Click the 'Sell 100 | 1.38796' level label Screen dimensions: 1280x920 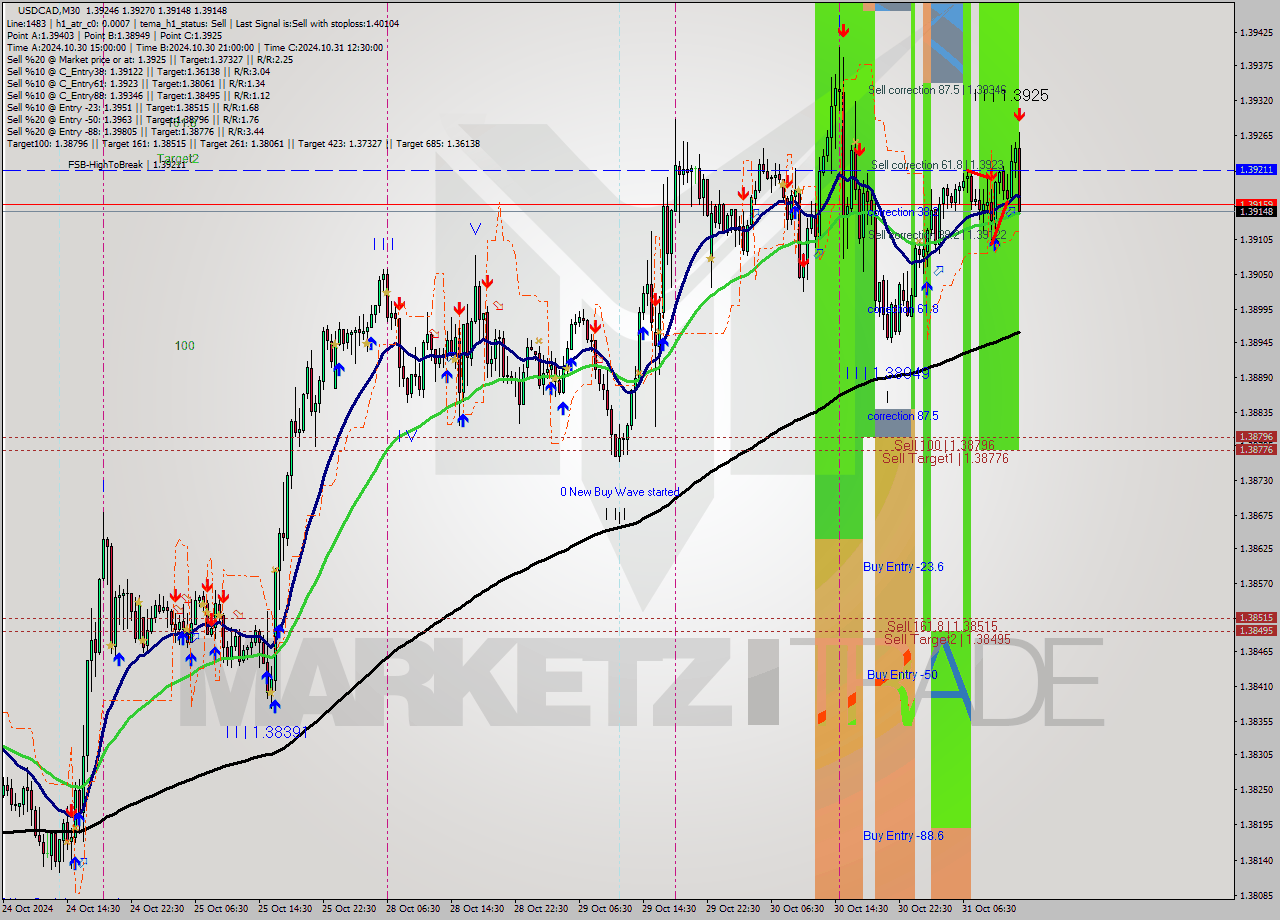click(x=944, y=444)
